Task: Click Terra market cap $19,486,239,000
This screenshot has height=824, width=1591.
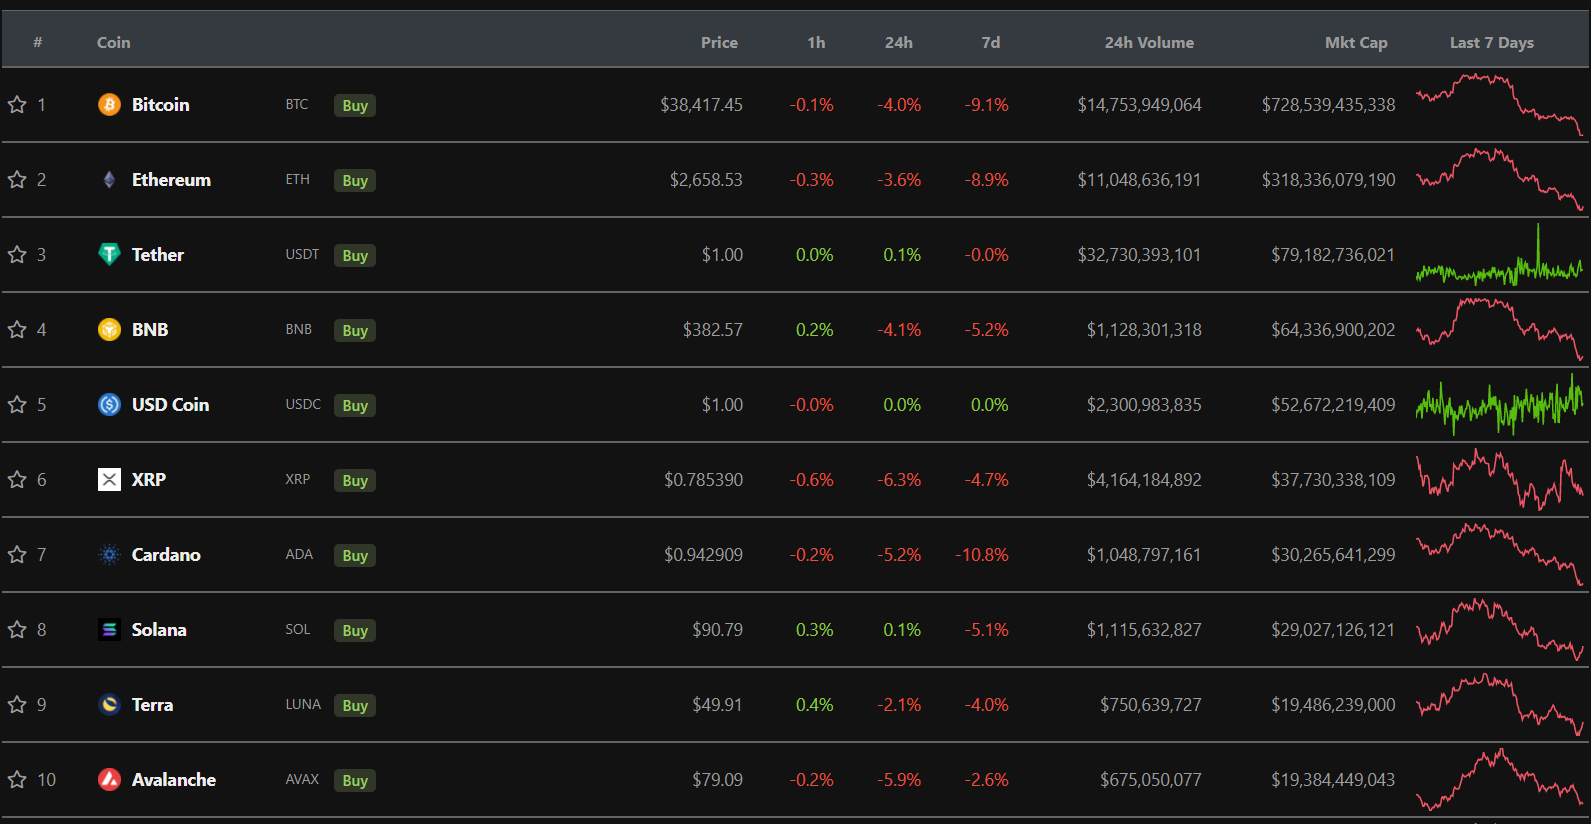Action: (x=1333, y=705)
